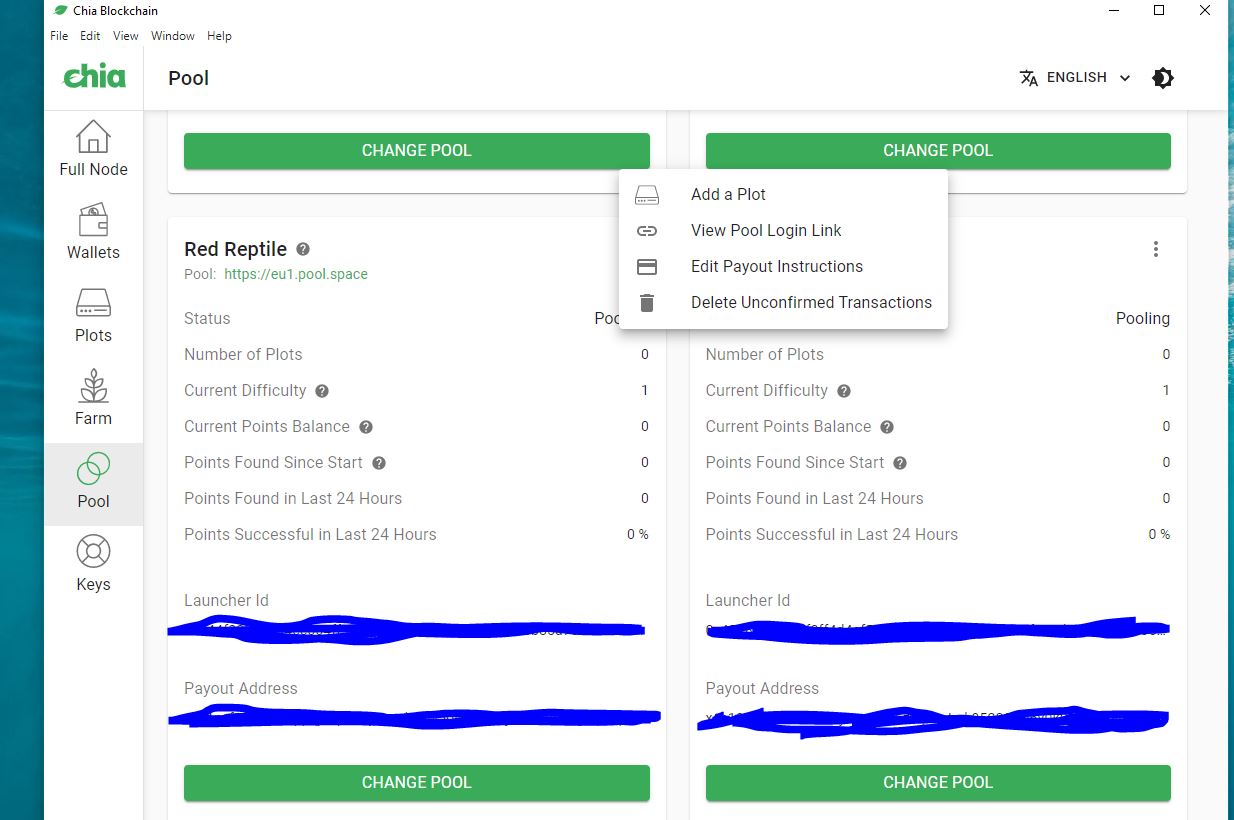Image resolution: width=1234 pixels, height=820 pixels.
Task: Click the card icon for Edit Payout Instructions
Action: pos(647,267)
